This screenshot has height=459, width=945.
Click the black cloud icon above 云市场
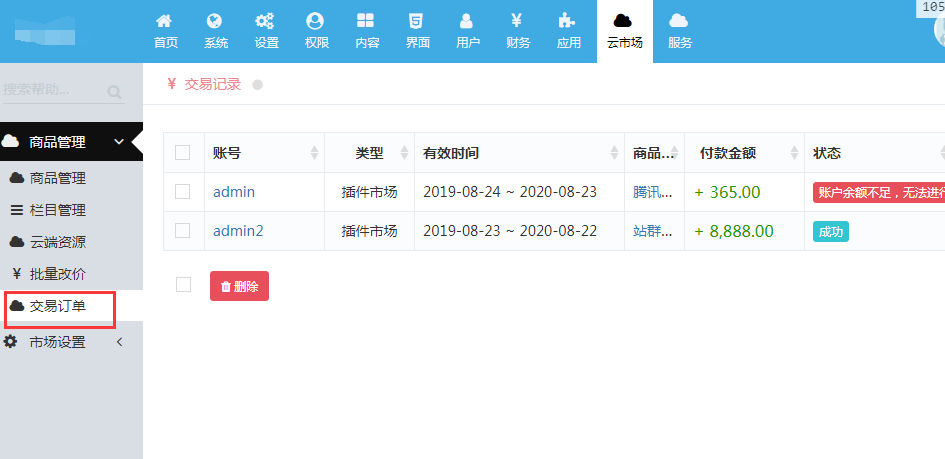623,21
